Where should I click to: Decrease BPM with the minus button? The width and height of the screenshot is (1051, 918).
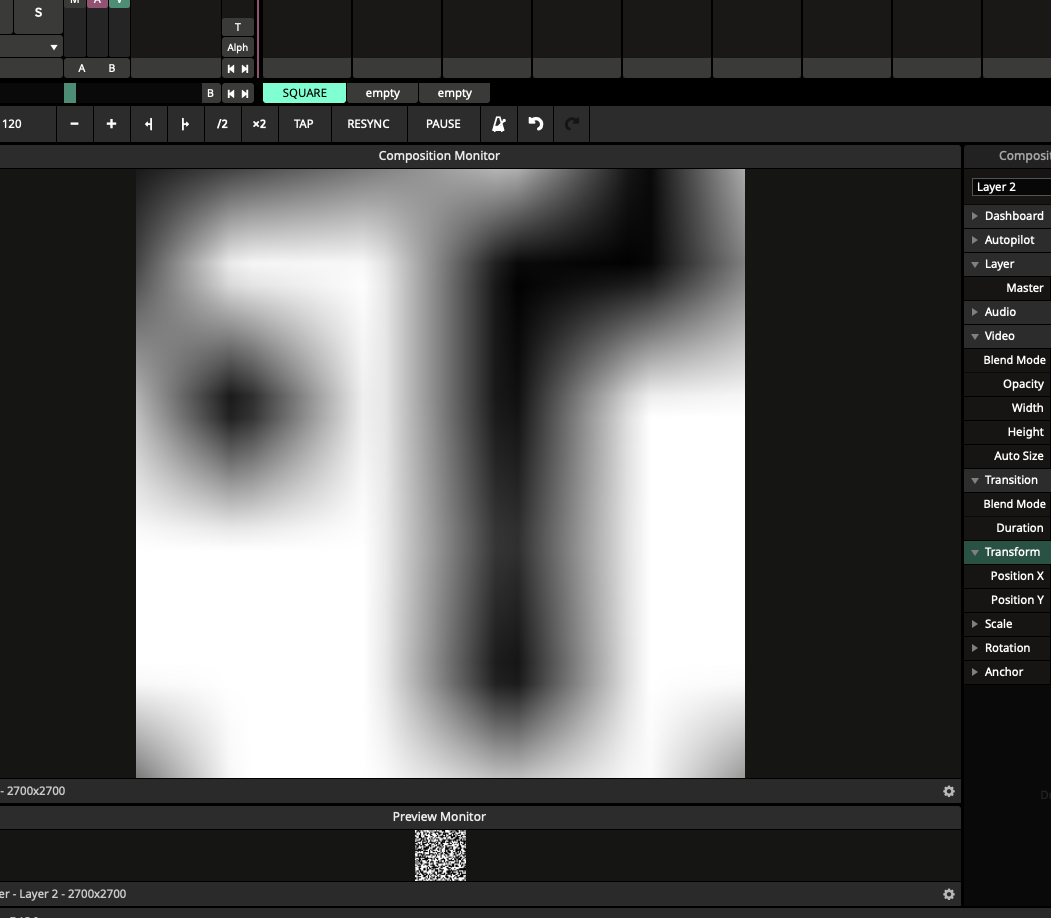coord(74,124)
